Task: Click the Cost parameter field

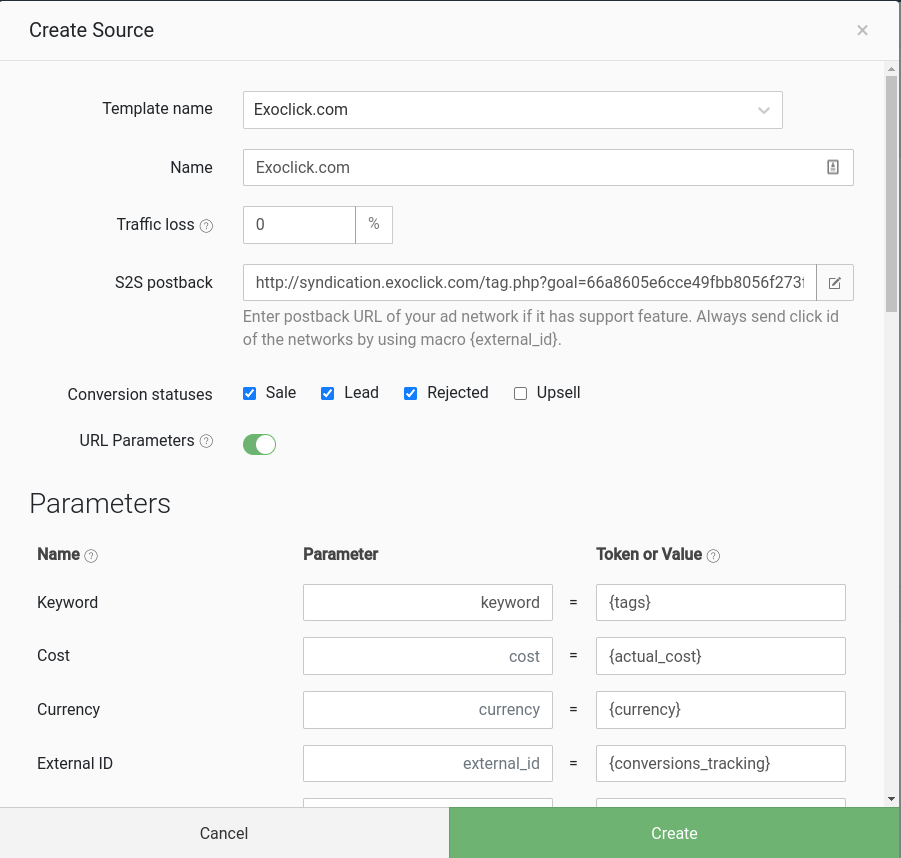Action: click(427, 656)
